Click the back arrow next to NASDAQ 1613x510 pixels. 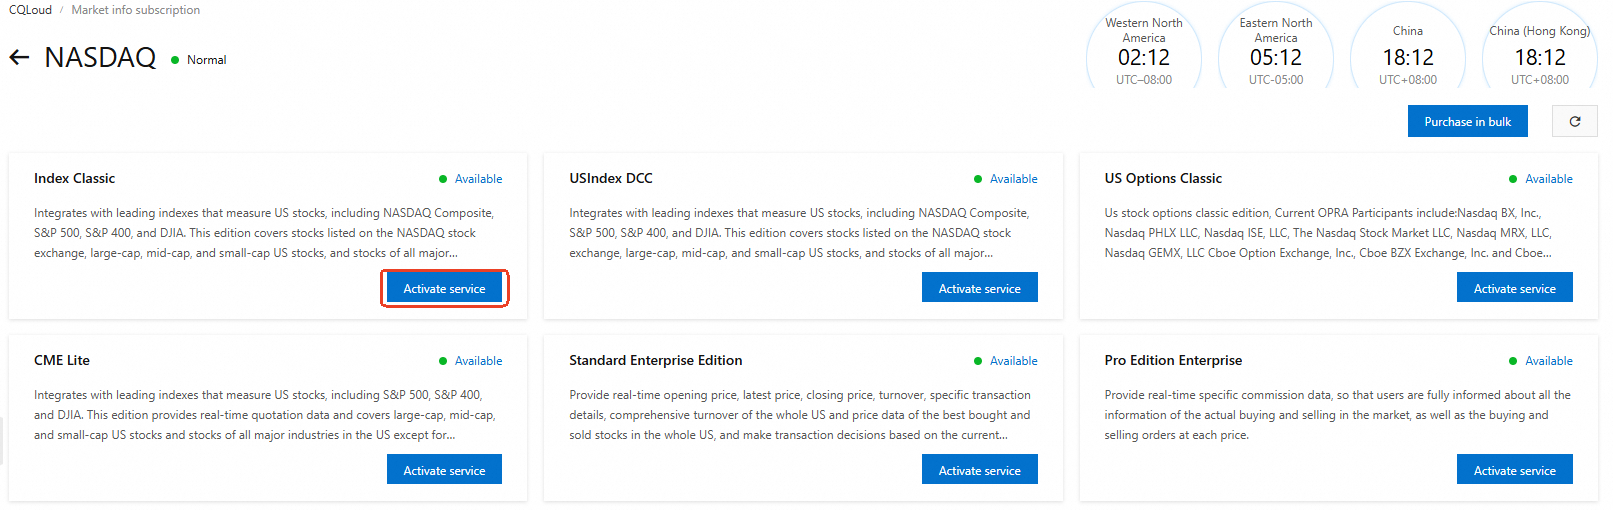point(19,58)
